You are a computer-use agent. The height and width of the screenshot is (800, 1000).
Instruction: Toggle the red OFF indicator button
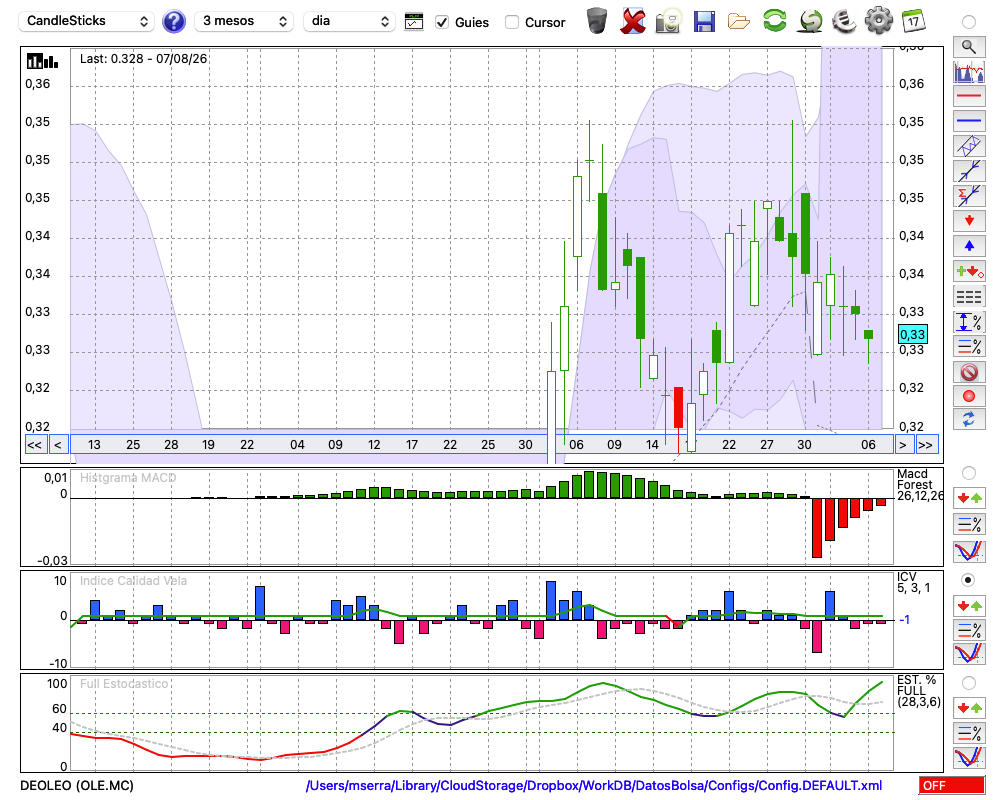tap(952, 785)
